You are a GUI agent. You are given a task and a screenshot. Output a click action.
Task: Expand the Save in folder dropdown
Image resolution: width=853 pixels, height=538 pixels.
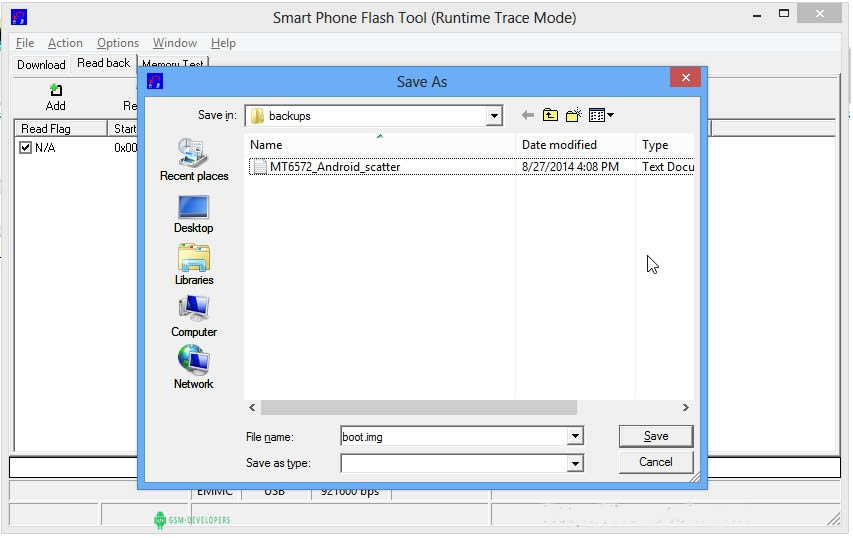493,116
